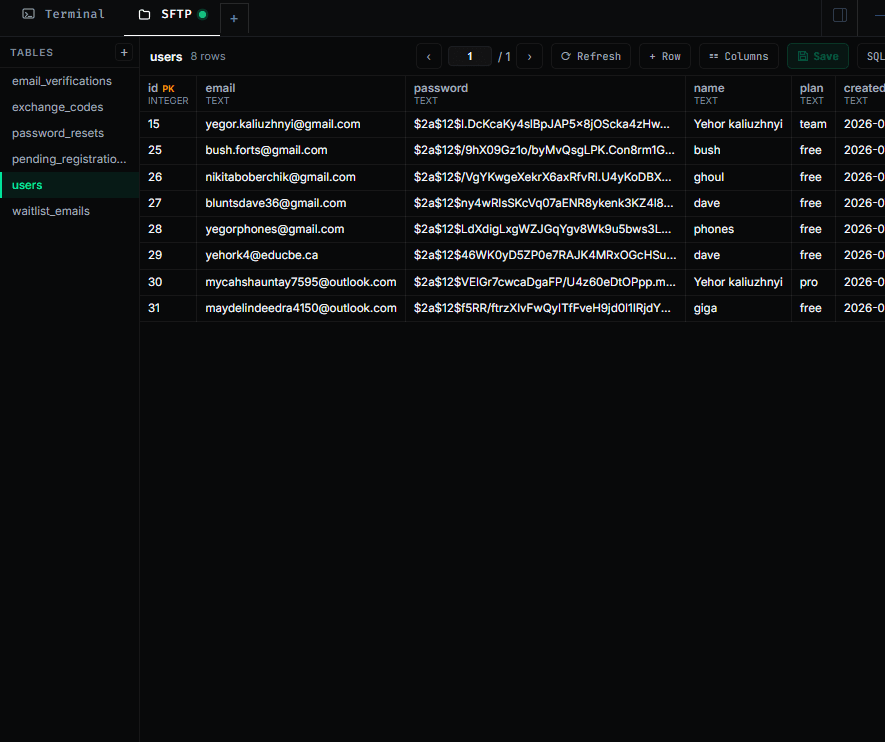The width and height of the screenshot is (885, 742).
Task: Focus the page number field
Action: click(x=470, y=56)
